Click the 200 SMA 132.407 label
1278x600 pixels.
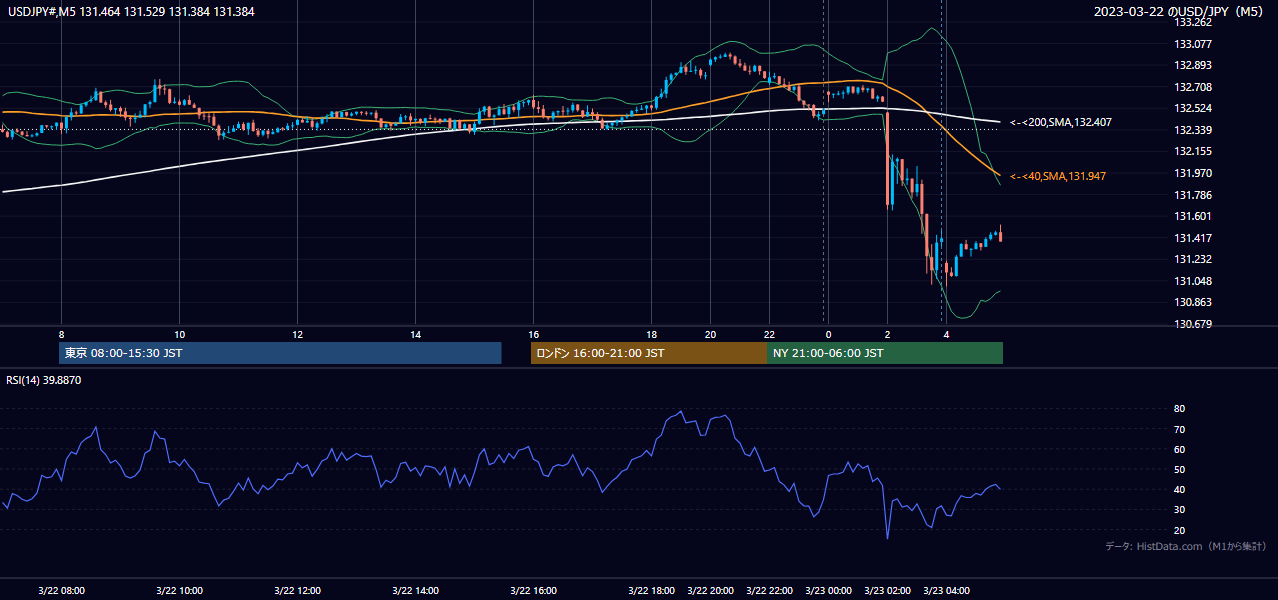click(x=1060, y=122)
